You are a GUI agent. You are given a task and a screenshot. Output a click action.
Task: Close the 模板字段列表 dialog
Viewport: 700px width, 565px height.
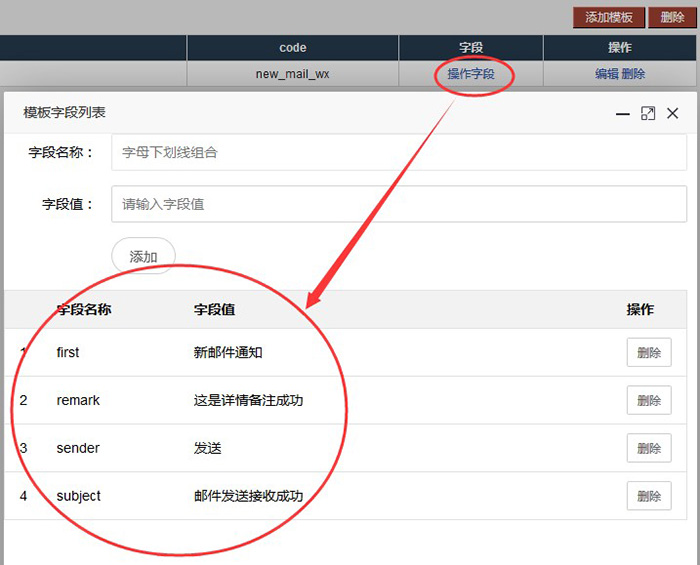(672, 113)
